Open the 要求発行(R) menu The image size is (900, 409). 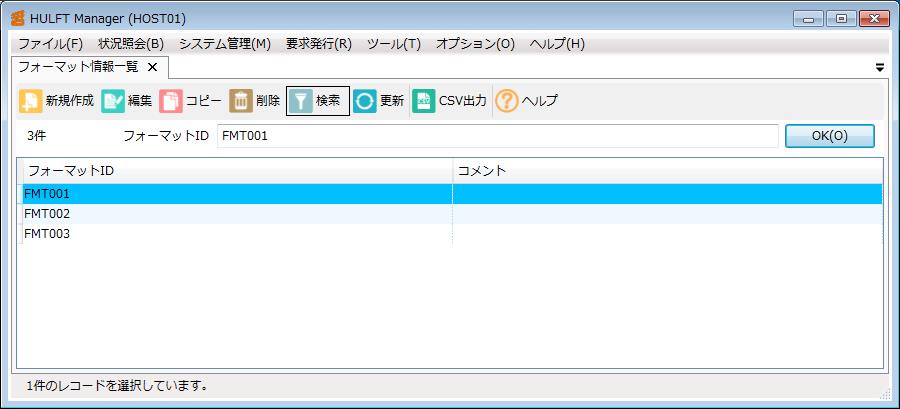tap(319, 44)
